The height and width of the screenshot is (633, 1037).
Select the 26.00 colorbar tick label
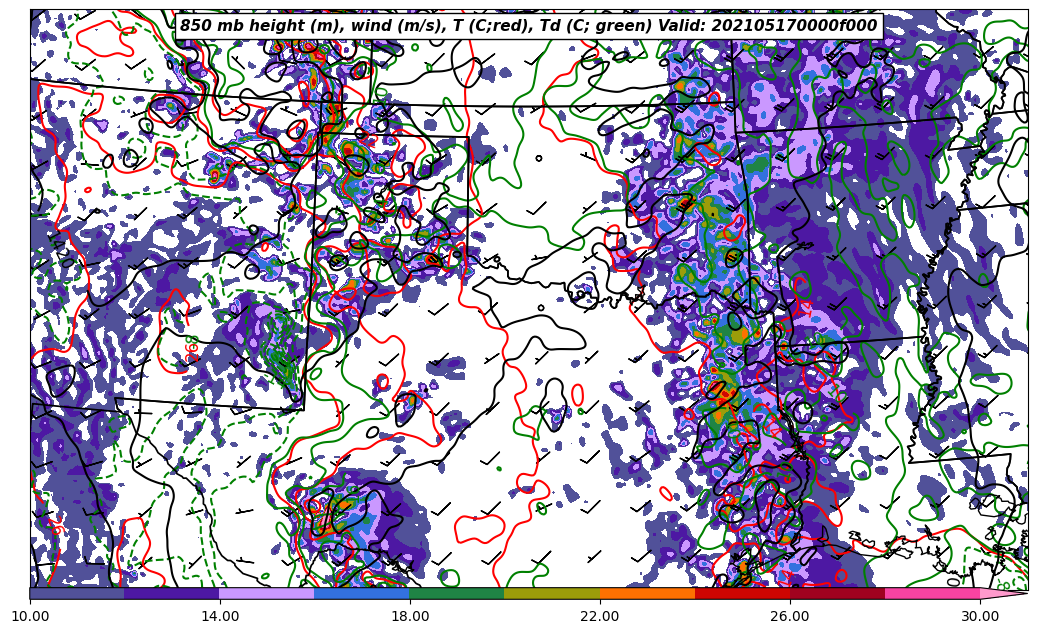[789, 616]
